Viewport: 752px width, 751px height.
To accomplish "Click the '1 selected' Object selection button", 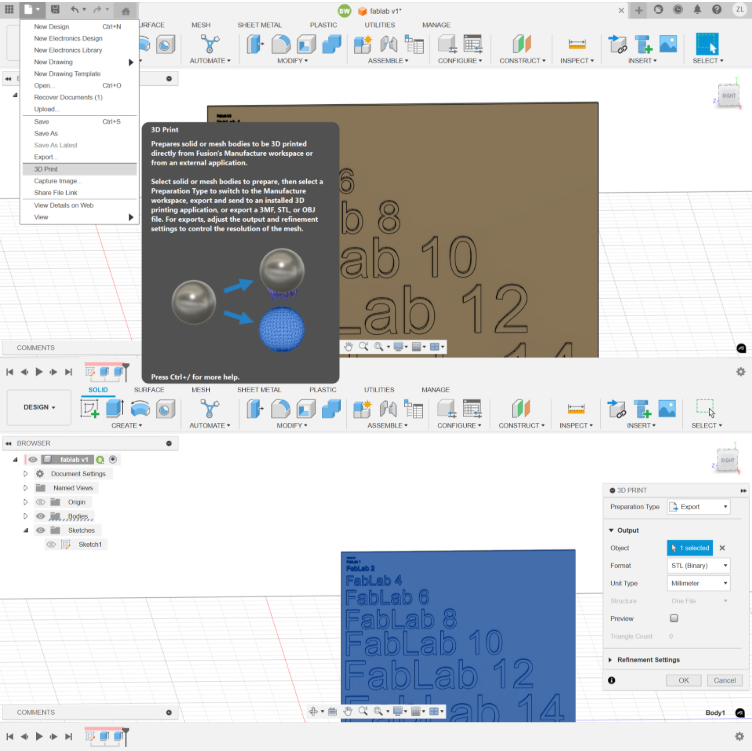I will point(690,548).
